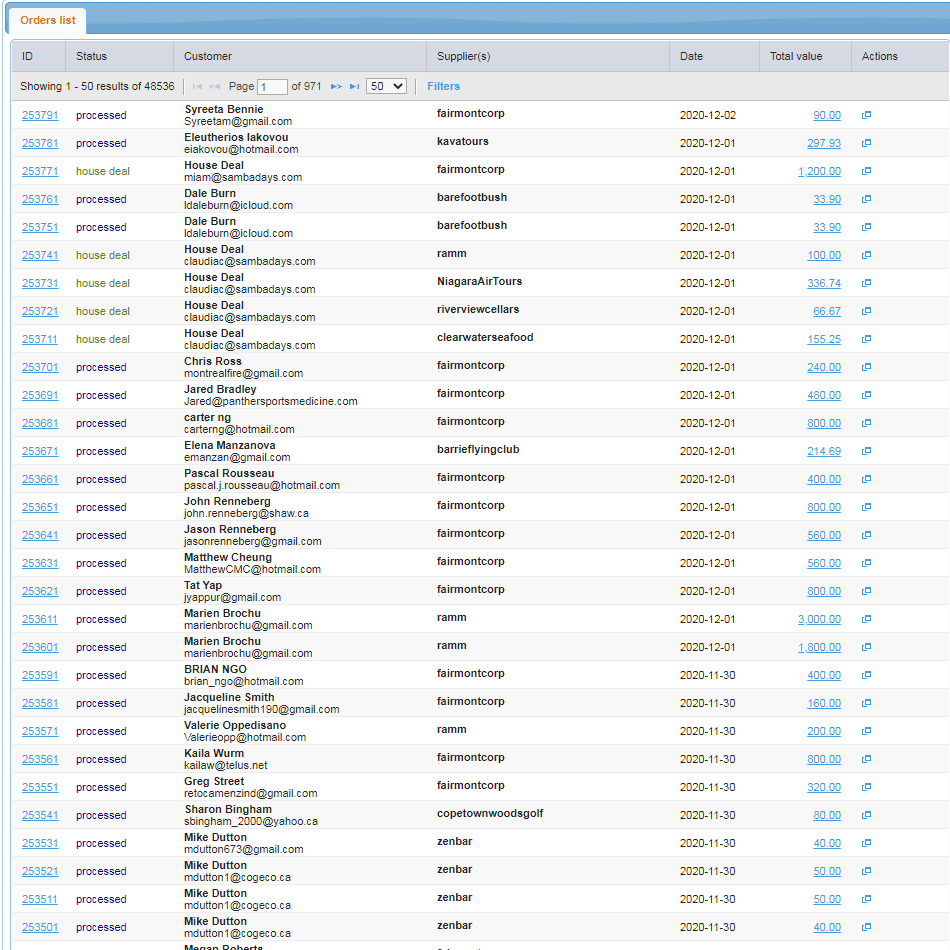Open action icon for order 253501

866,927
